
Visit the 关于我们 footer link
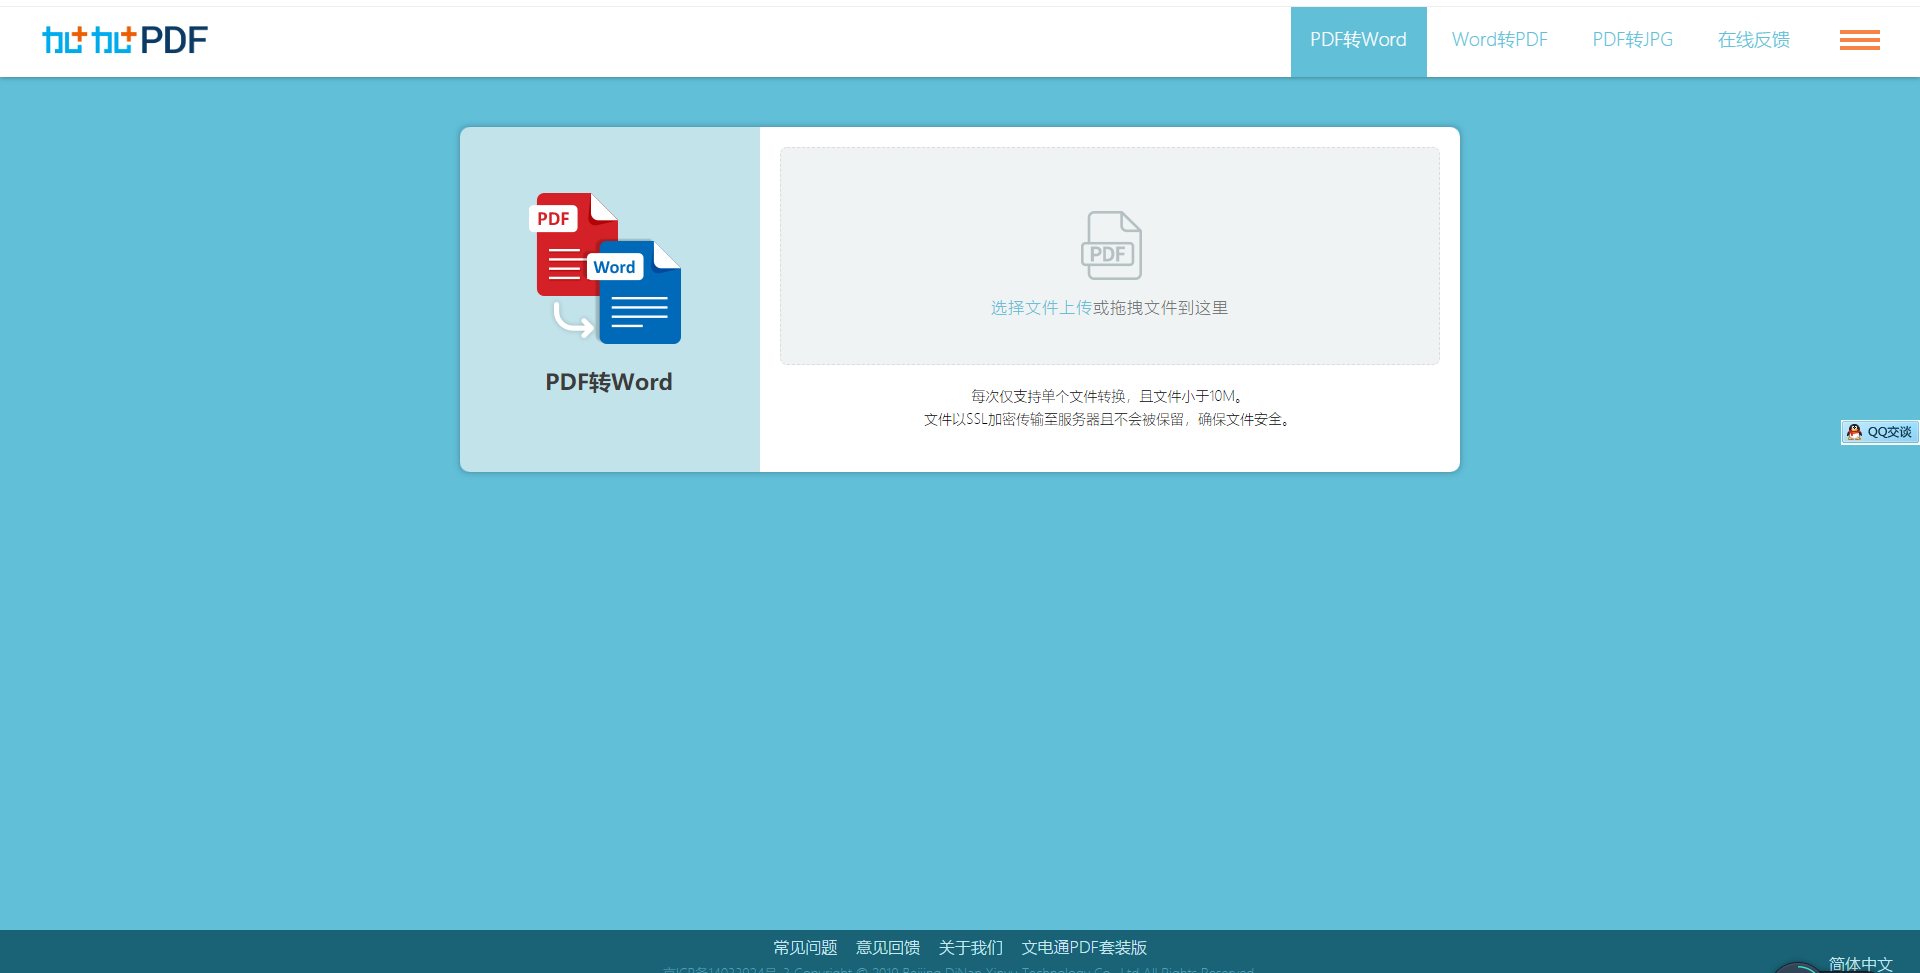pos(971,947)
